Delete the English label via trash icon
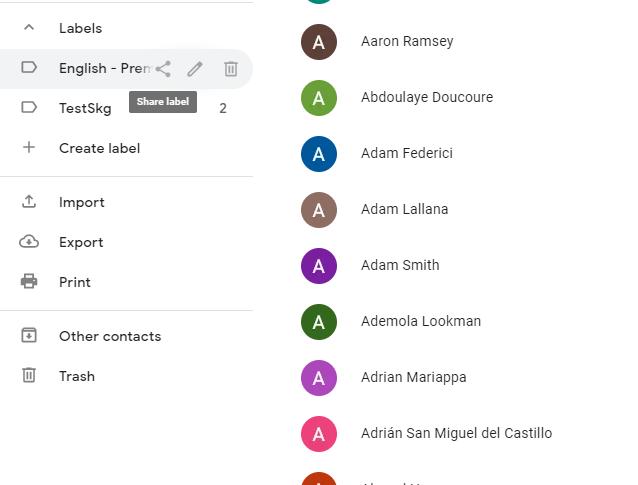This screenshot has height=485, width=638. click(230, 69)
